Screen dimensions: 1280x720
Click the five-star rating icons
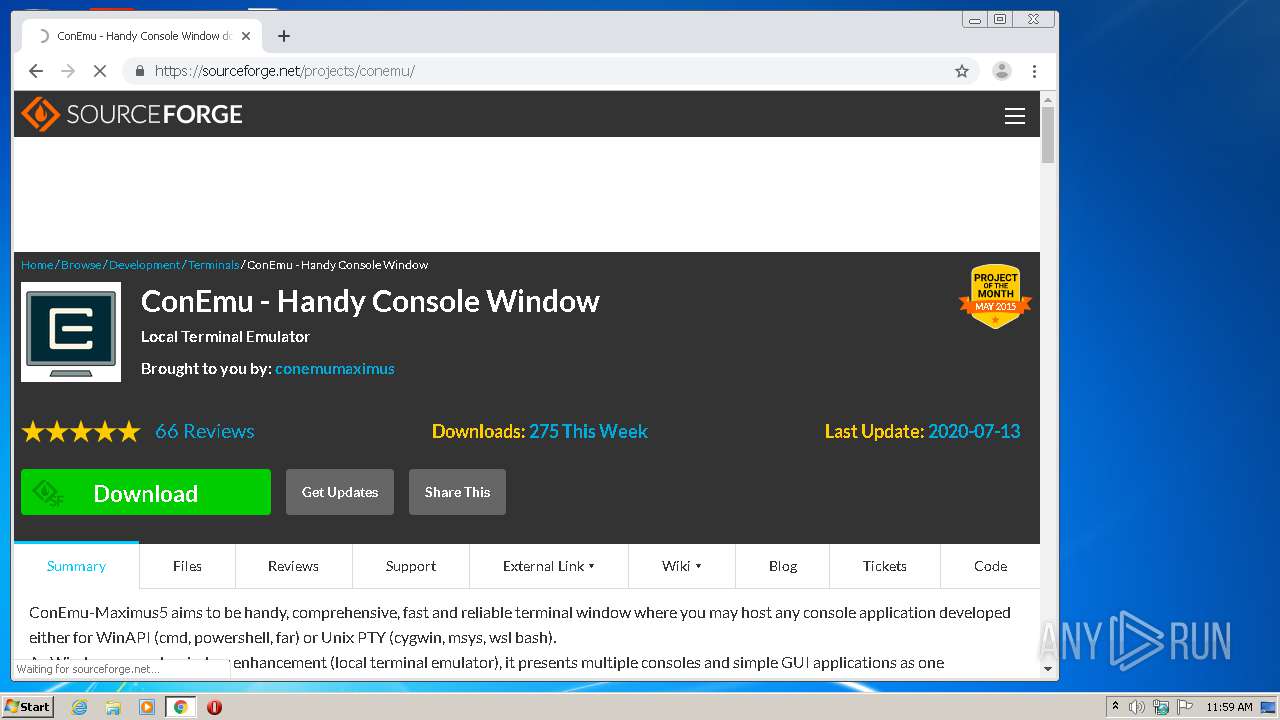coord(81,432)
